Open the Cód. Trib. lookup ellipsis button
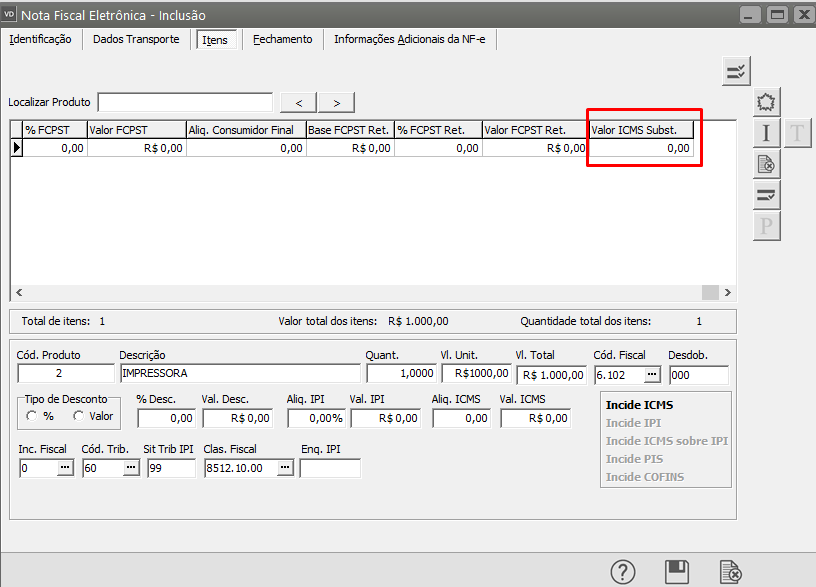The height and width of the screenshot is (587, 816). point(131,468)
